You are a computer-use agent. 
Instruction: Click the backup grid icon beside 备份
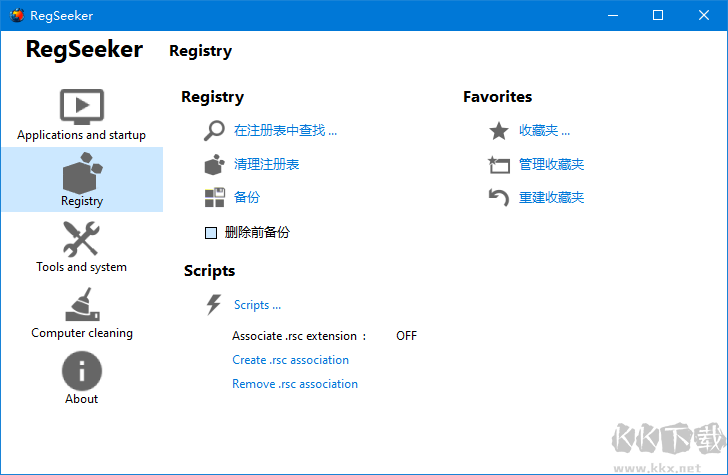coord(214,197)
